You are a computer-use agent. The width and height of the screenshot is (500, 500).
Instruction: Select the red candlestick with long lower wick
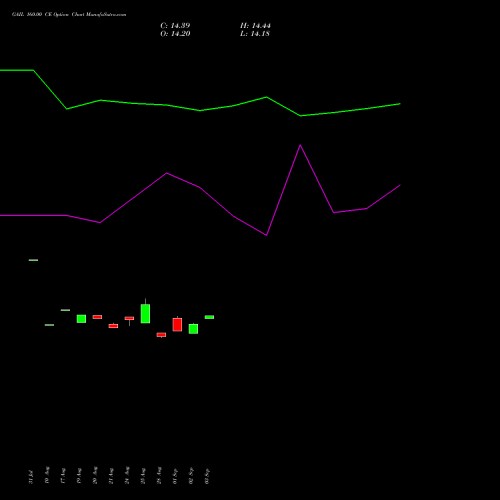tap(129, 319)
